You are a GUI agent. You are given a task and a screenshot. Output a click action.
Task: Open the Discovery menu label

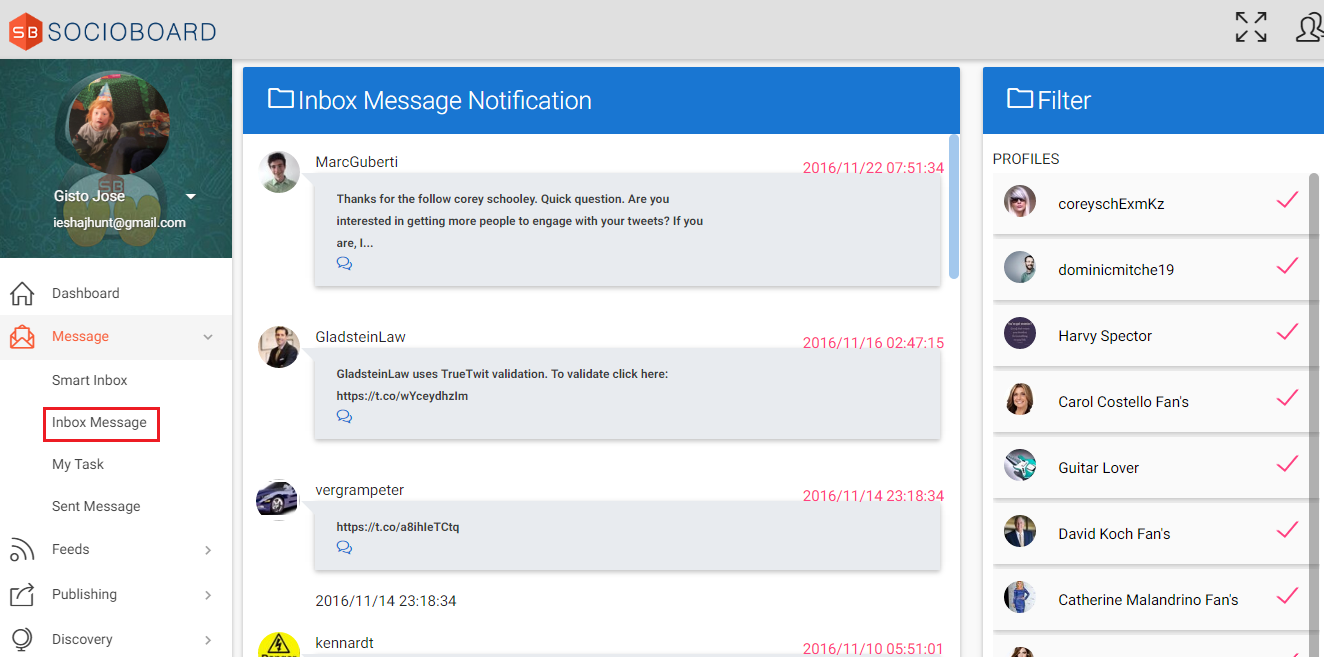tap(82, 639)
